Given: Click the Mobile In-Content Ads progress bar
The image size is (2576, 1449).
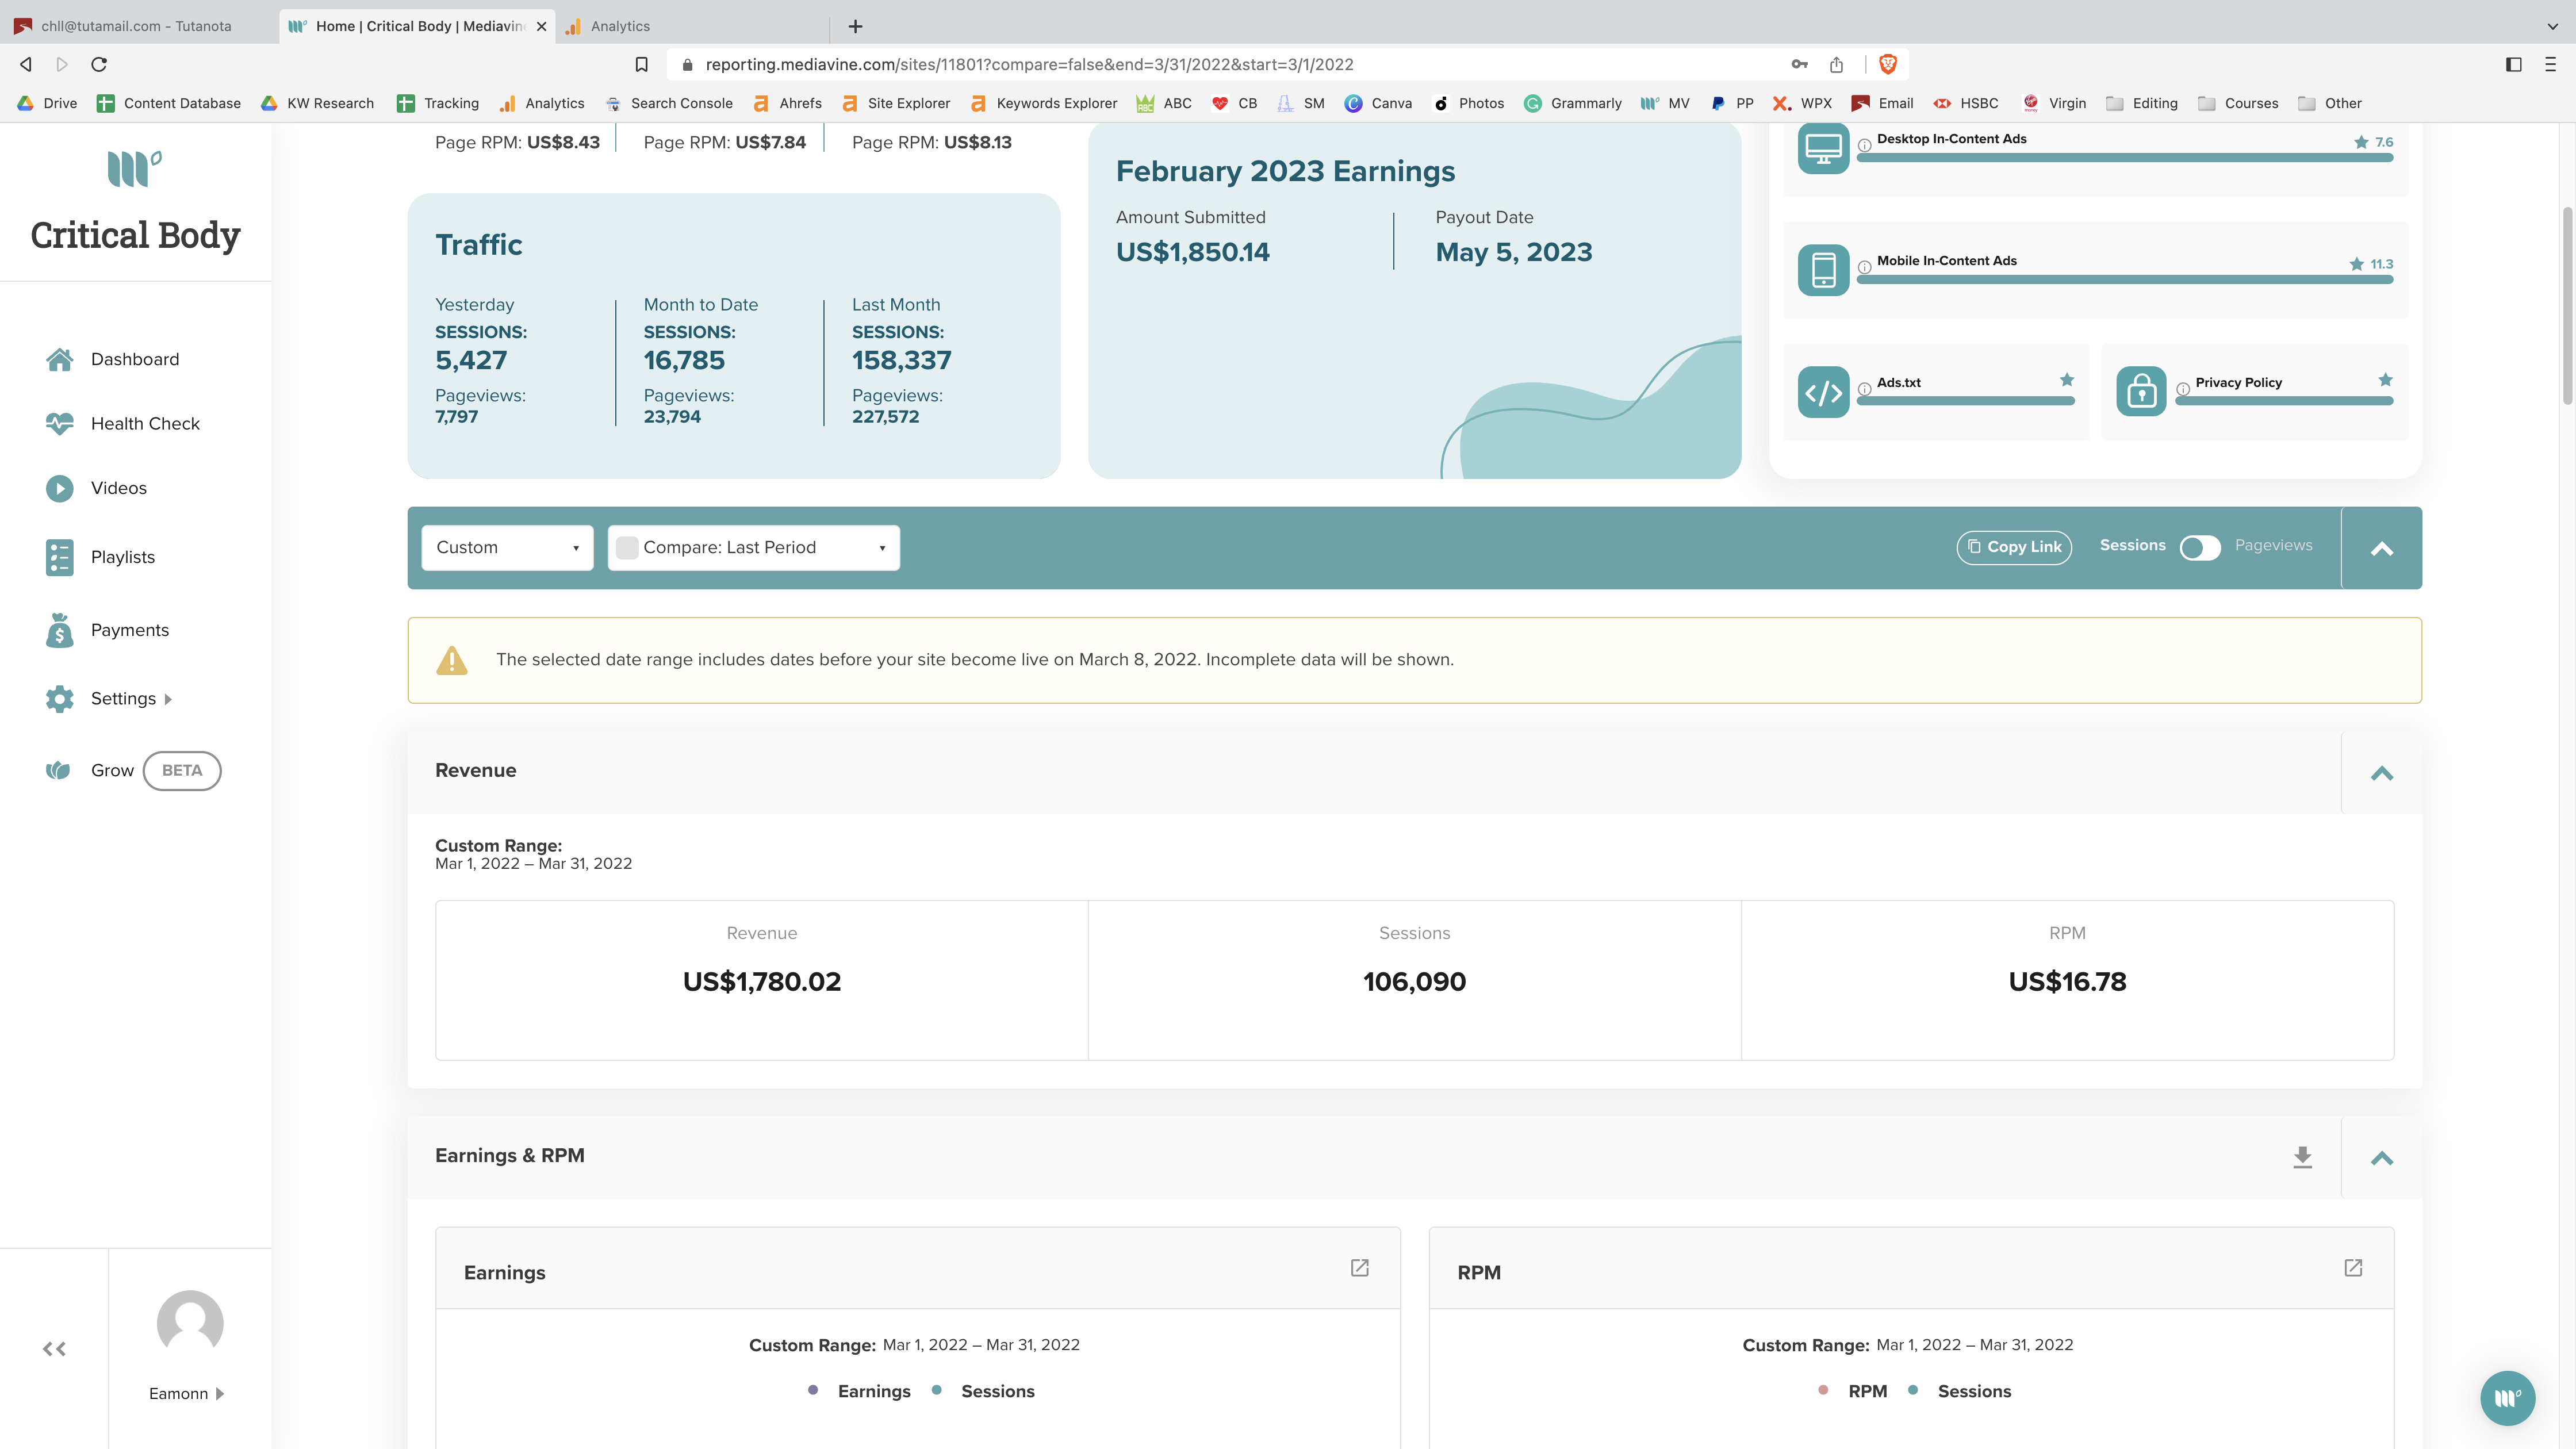Looking at the screenshot, I should 2124,280.
